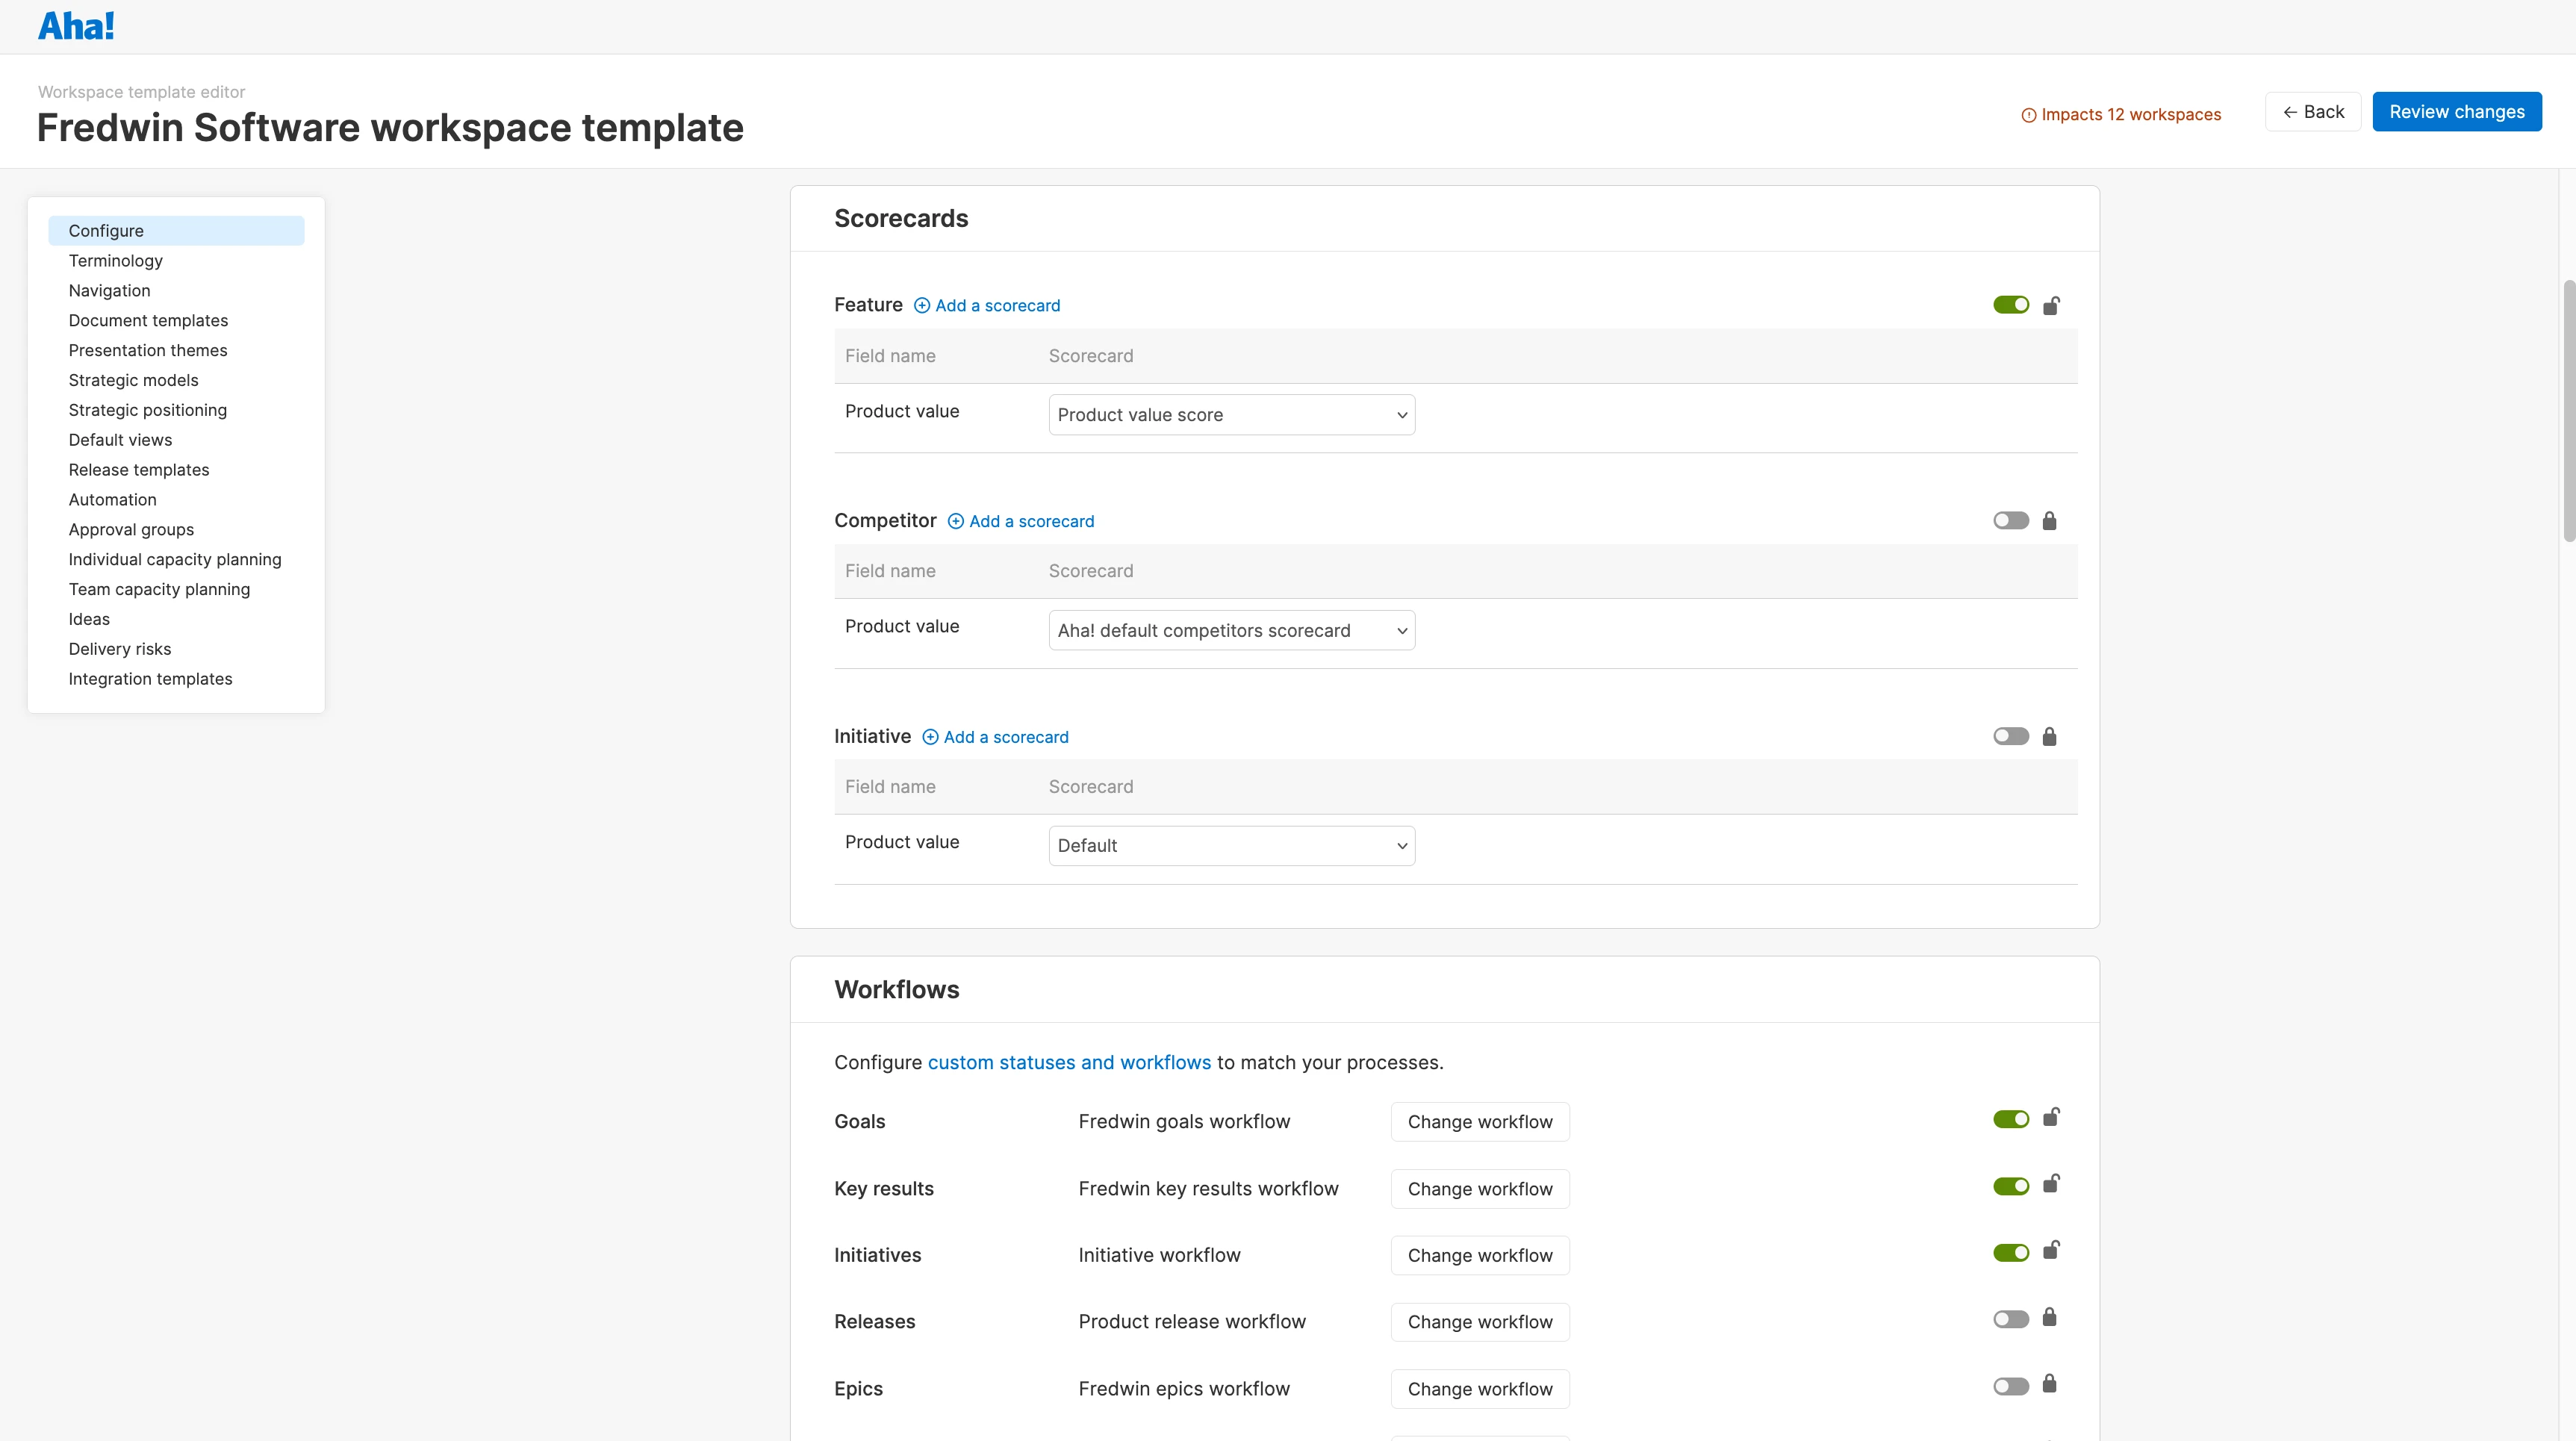This screenshot has height=1441, width=2576.
Task: Open the Initiative Default scorecard dropdown
Action: pos(1231,846)
